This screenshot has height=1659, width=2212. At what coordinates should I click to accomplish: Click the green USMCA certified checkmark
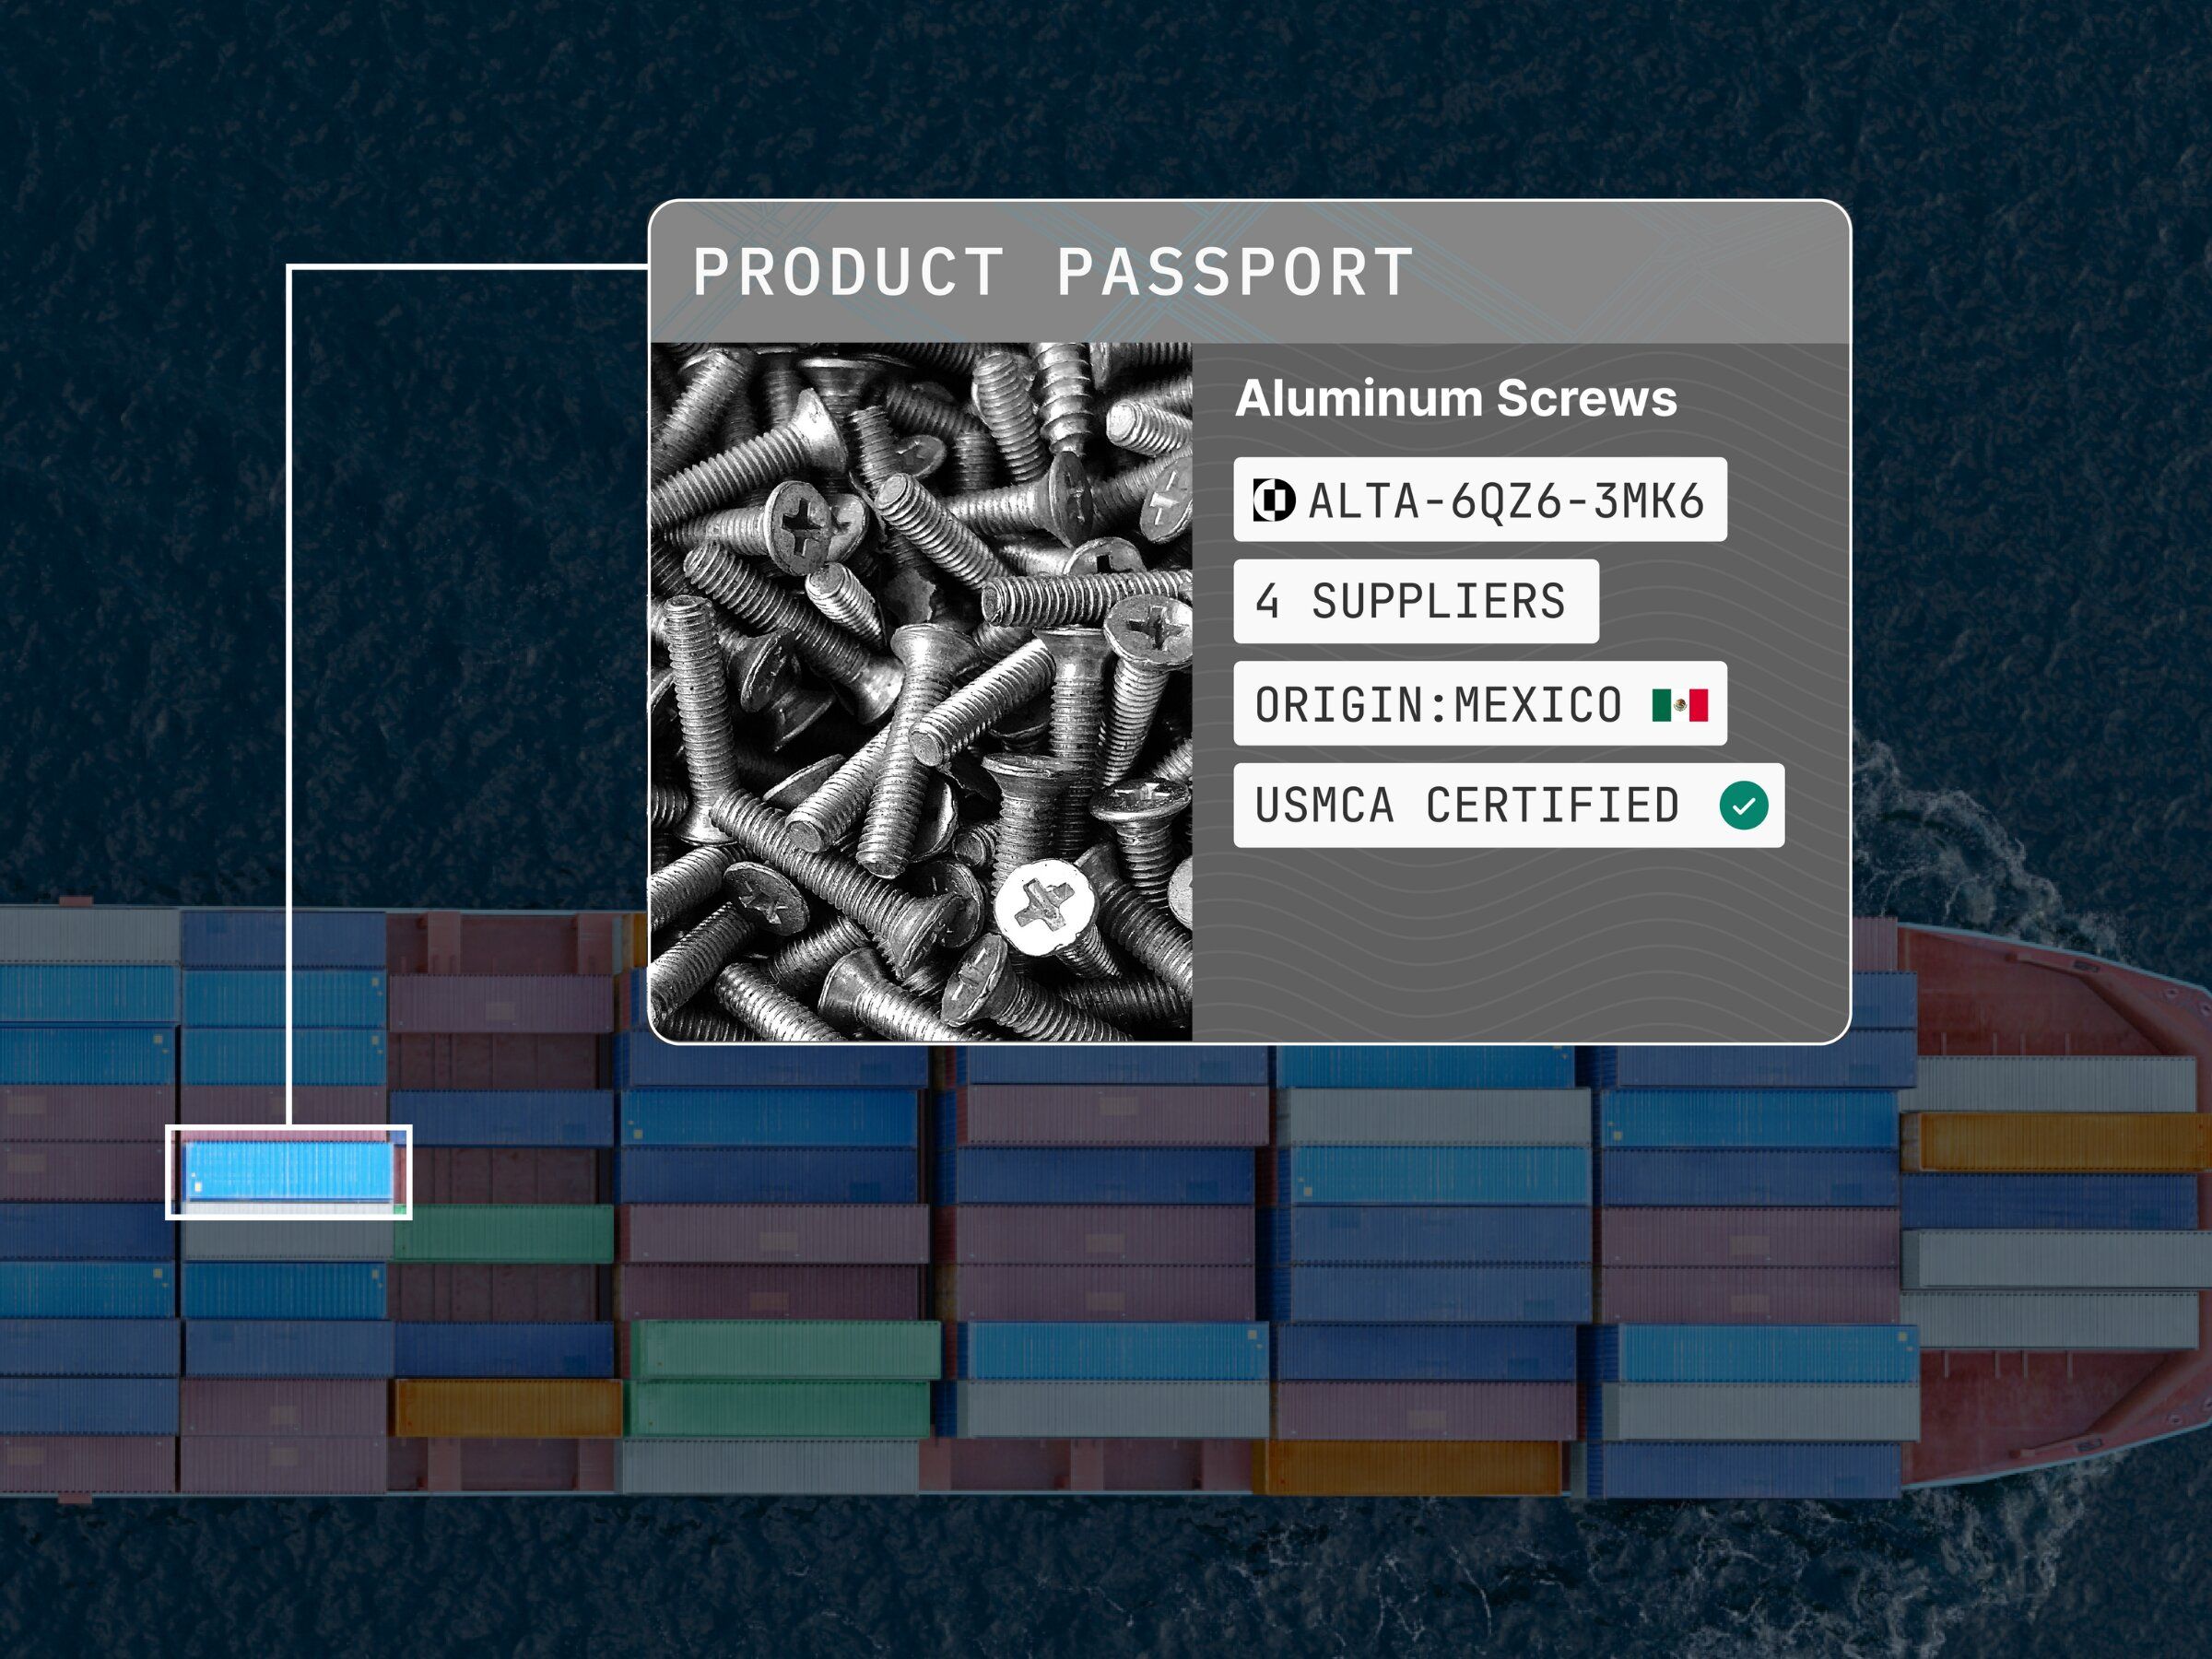tap(1743, 805)
